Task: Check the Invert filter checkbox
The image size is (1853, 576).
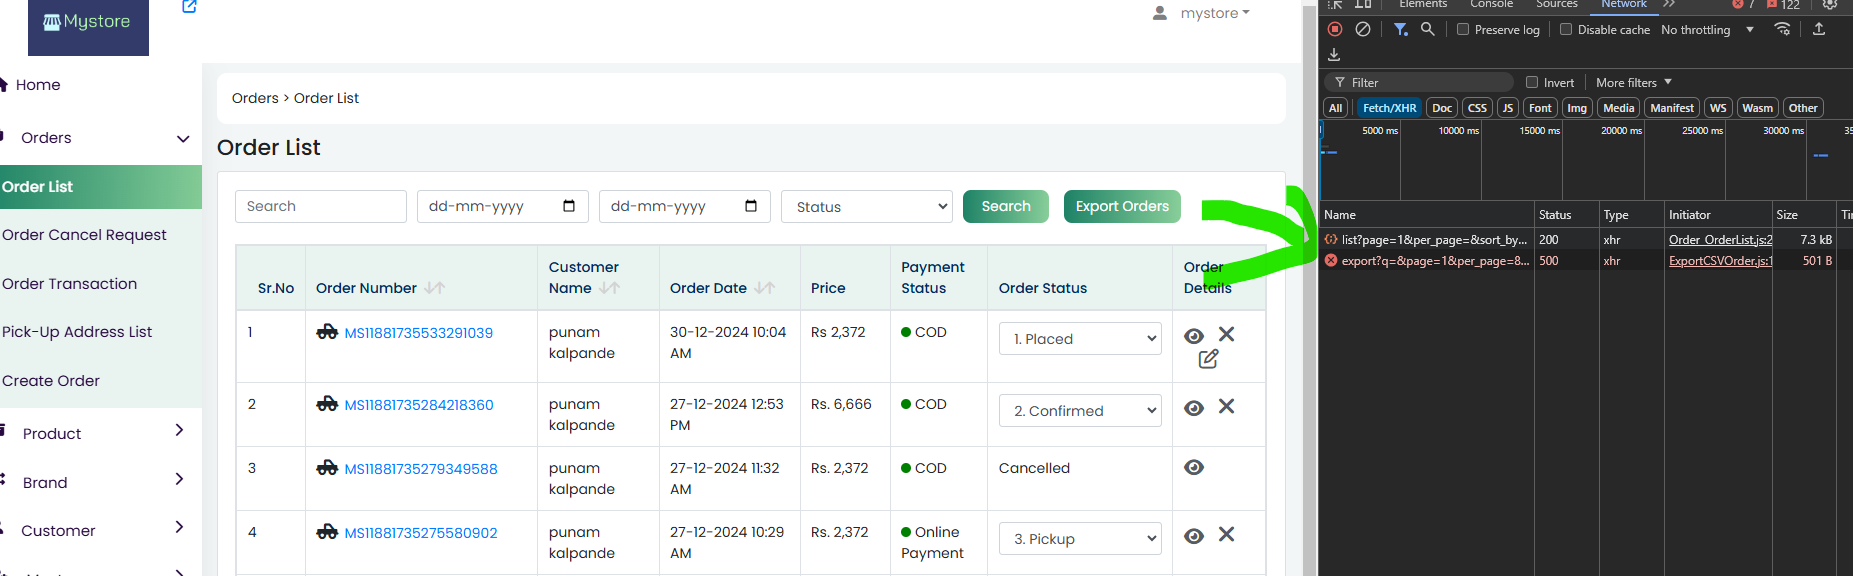Action: pyautogui.click(x=1532, y=82)
